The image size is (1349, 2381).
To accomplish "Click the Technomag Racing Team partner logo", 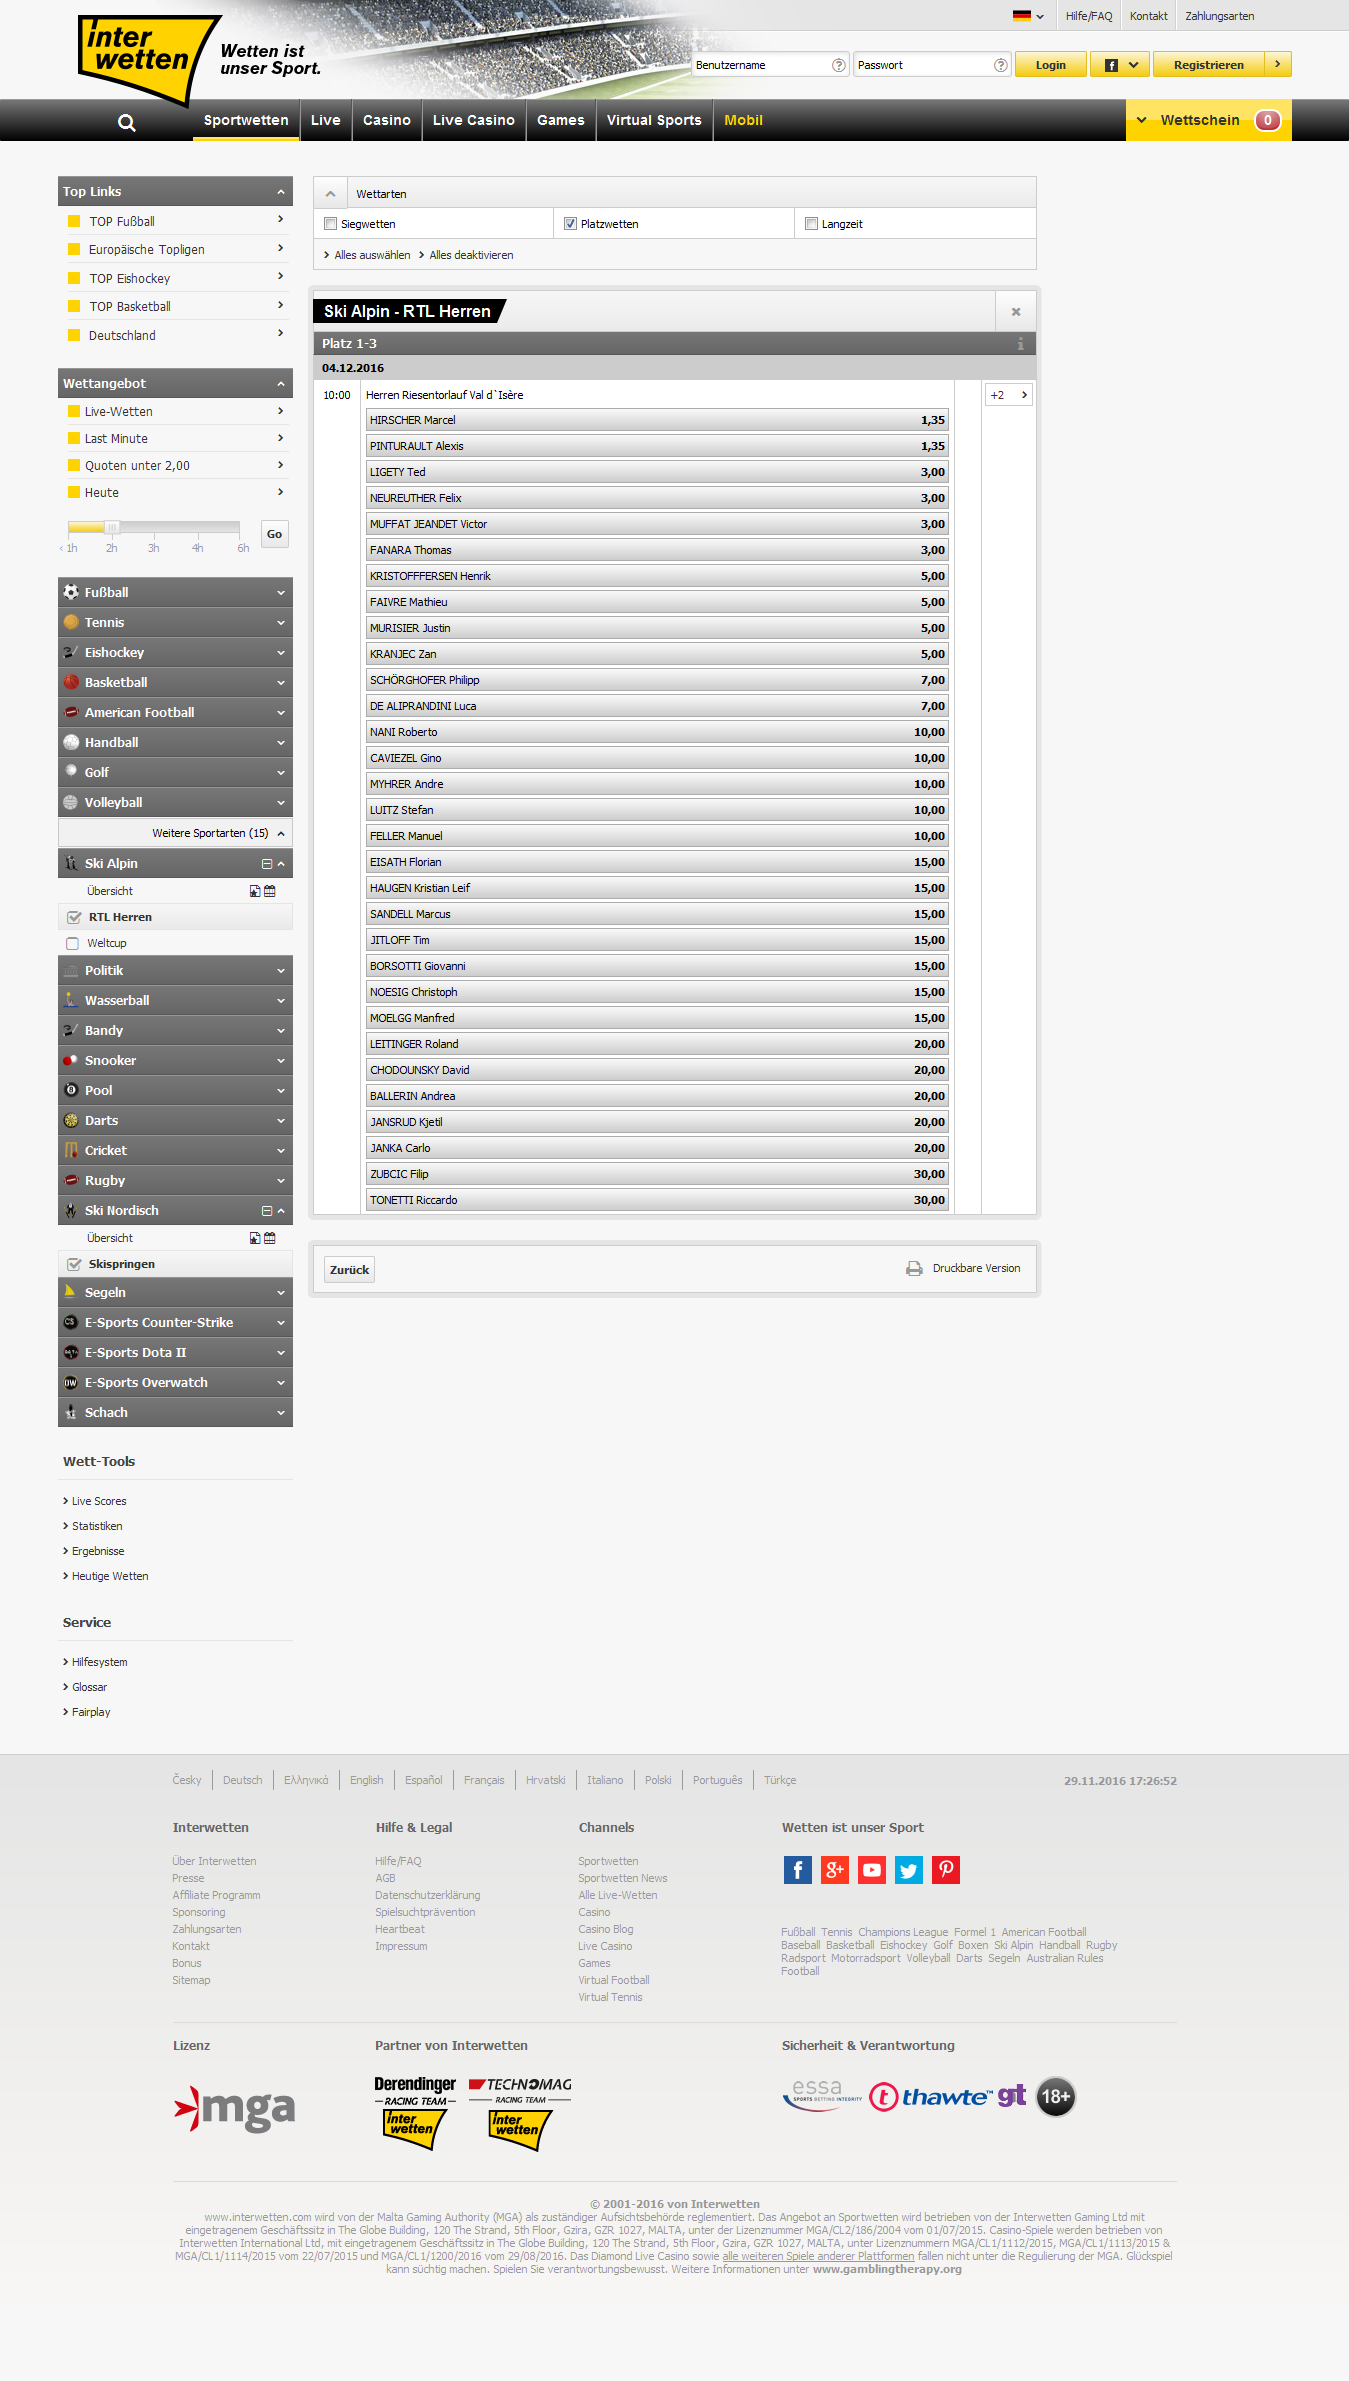I will click(x=520, y=2113).
